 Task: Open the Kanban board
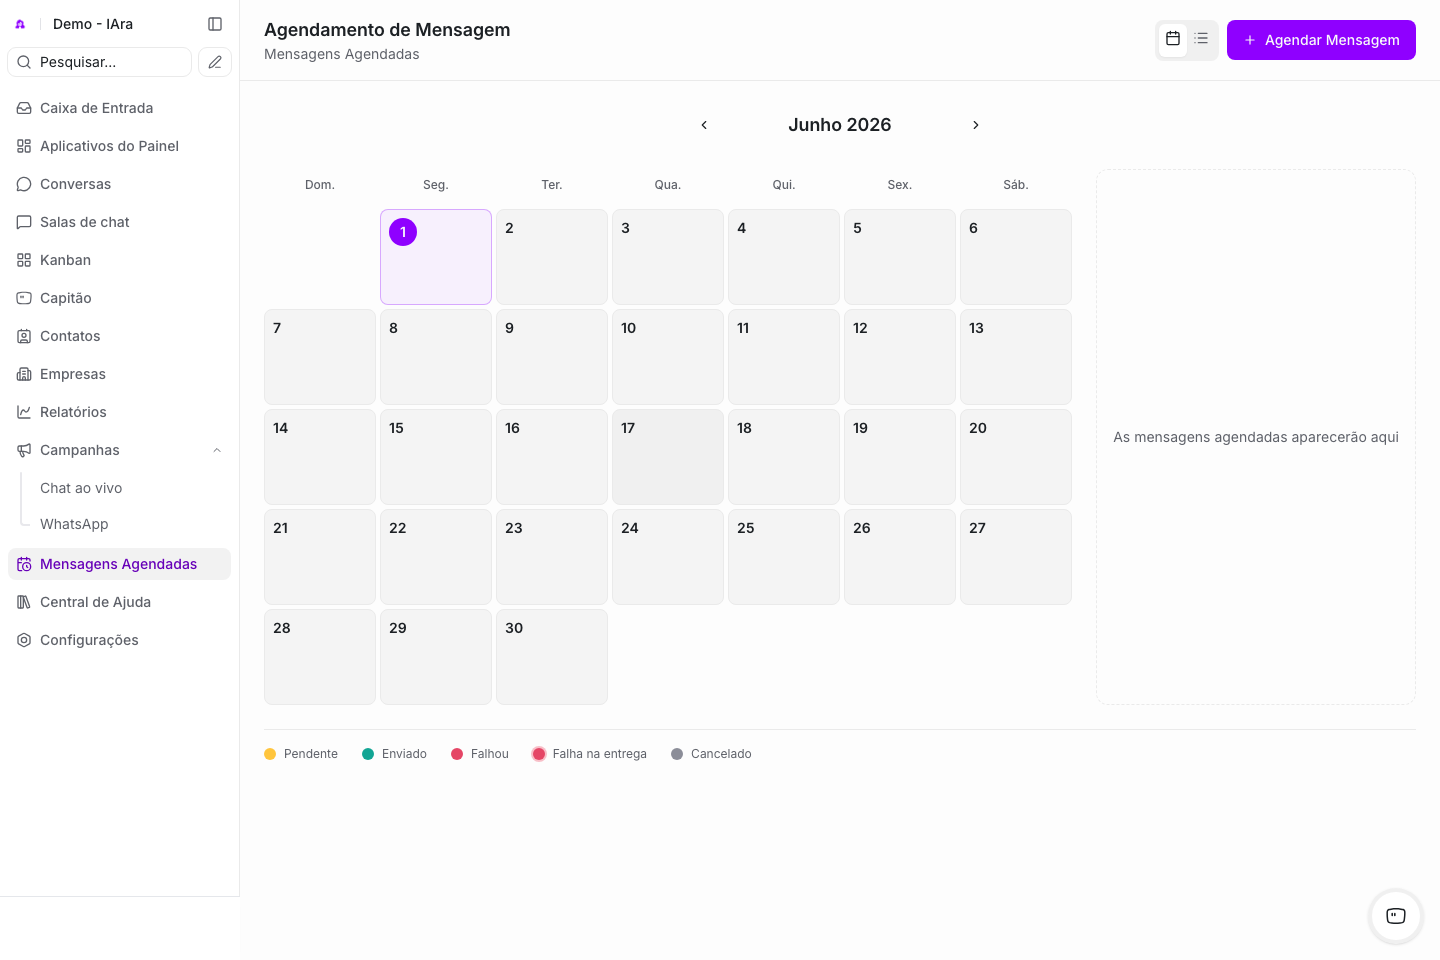119,260
